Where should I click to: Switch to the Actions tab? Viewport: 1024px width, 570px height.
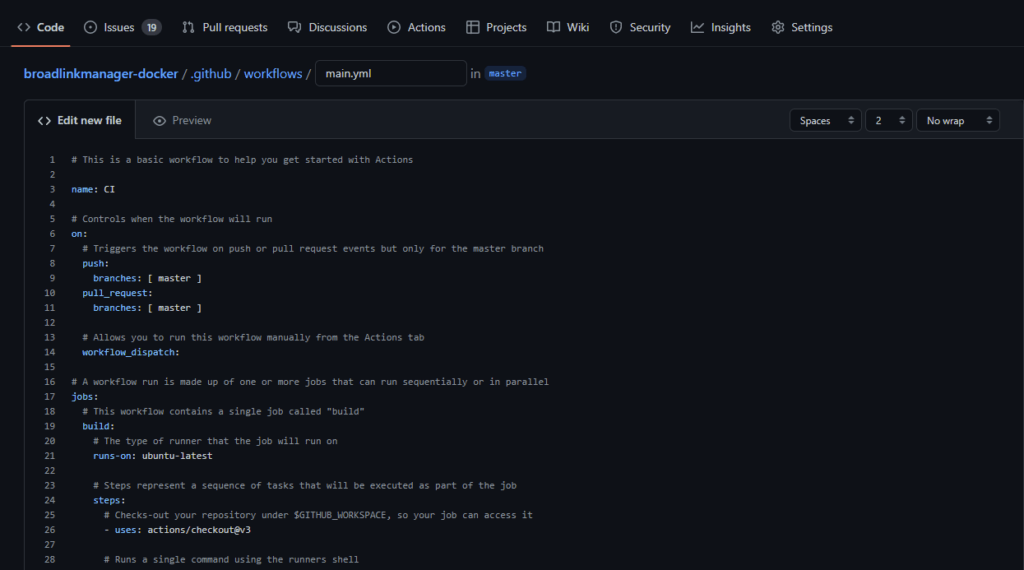[x=416, y=27]
